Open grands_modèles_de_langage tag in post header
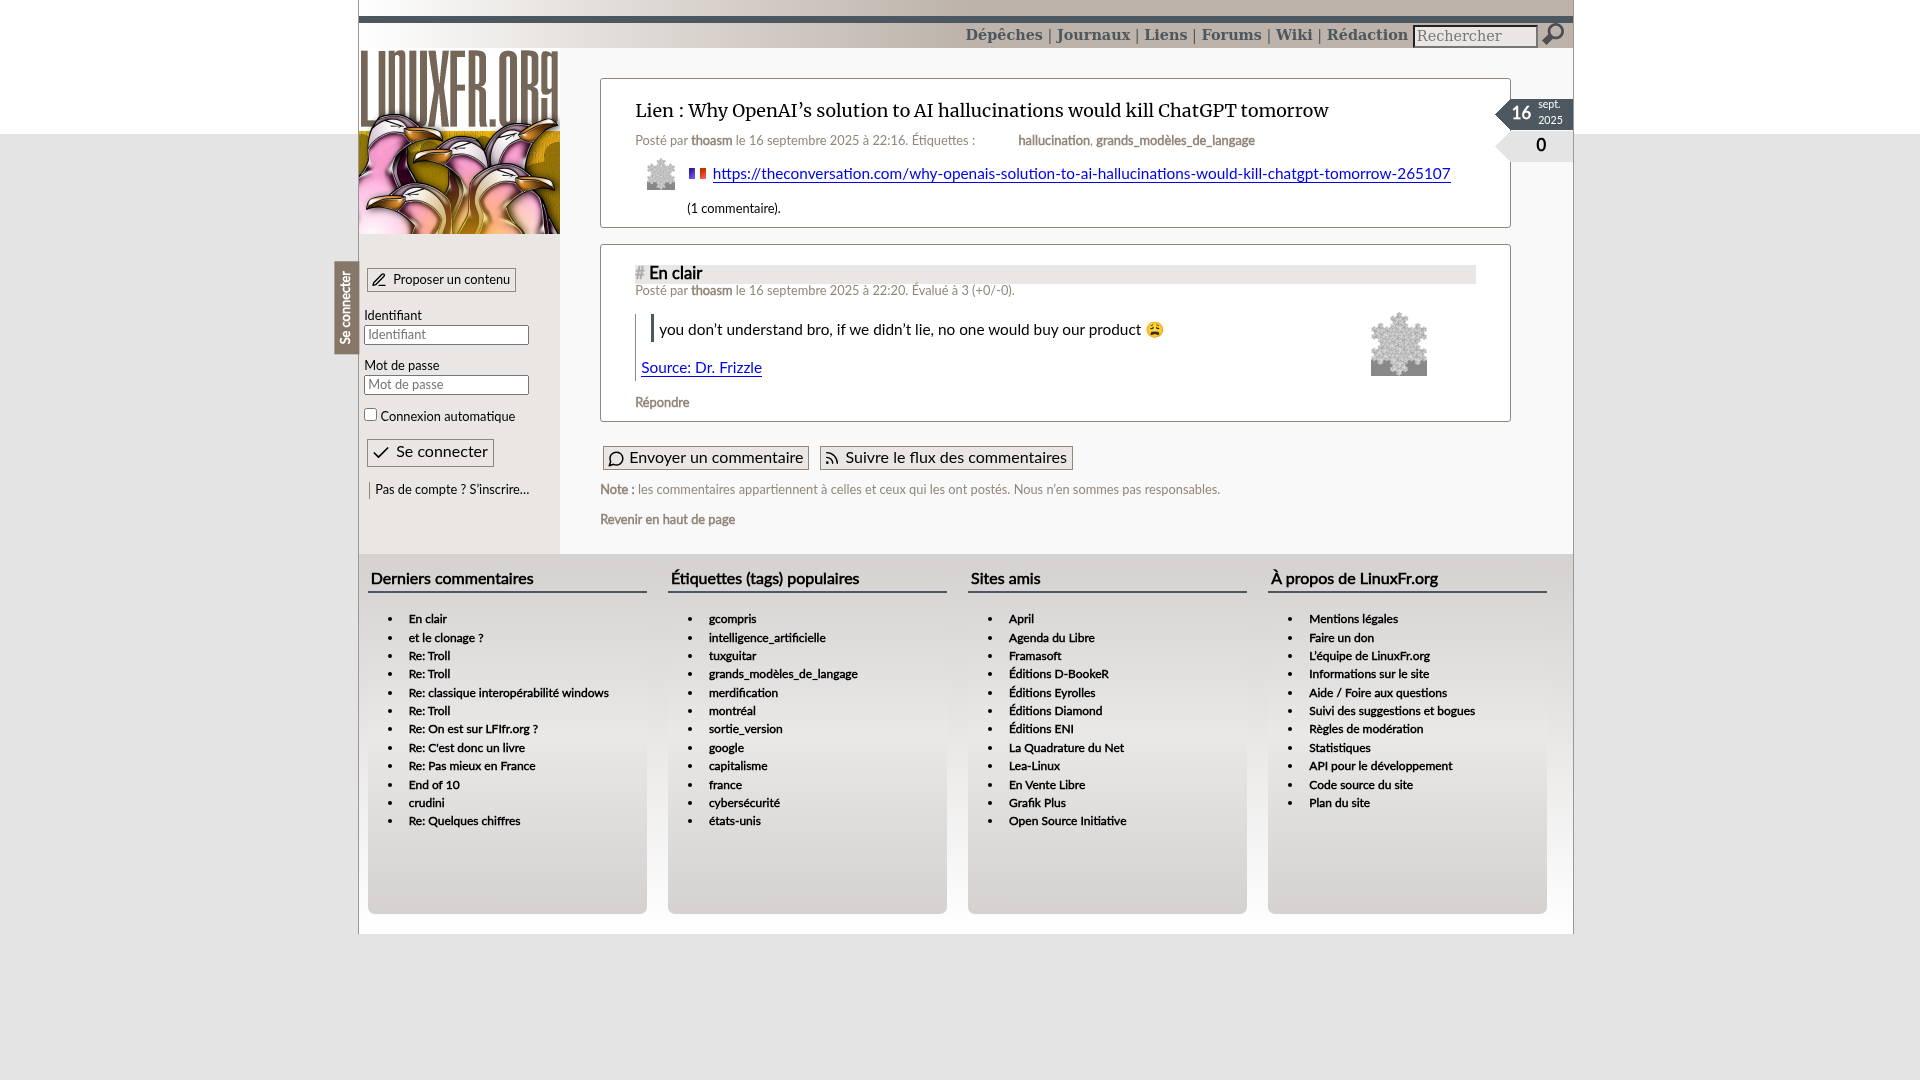 point(1175,141)
